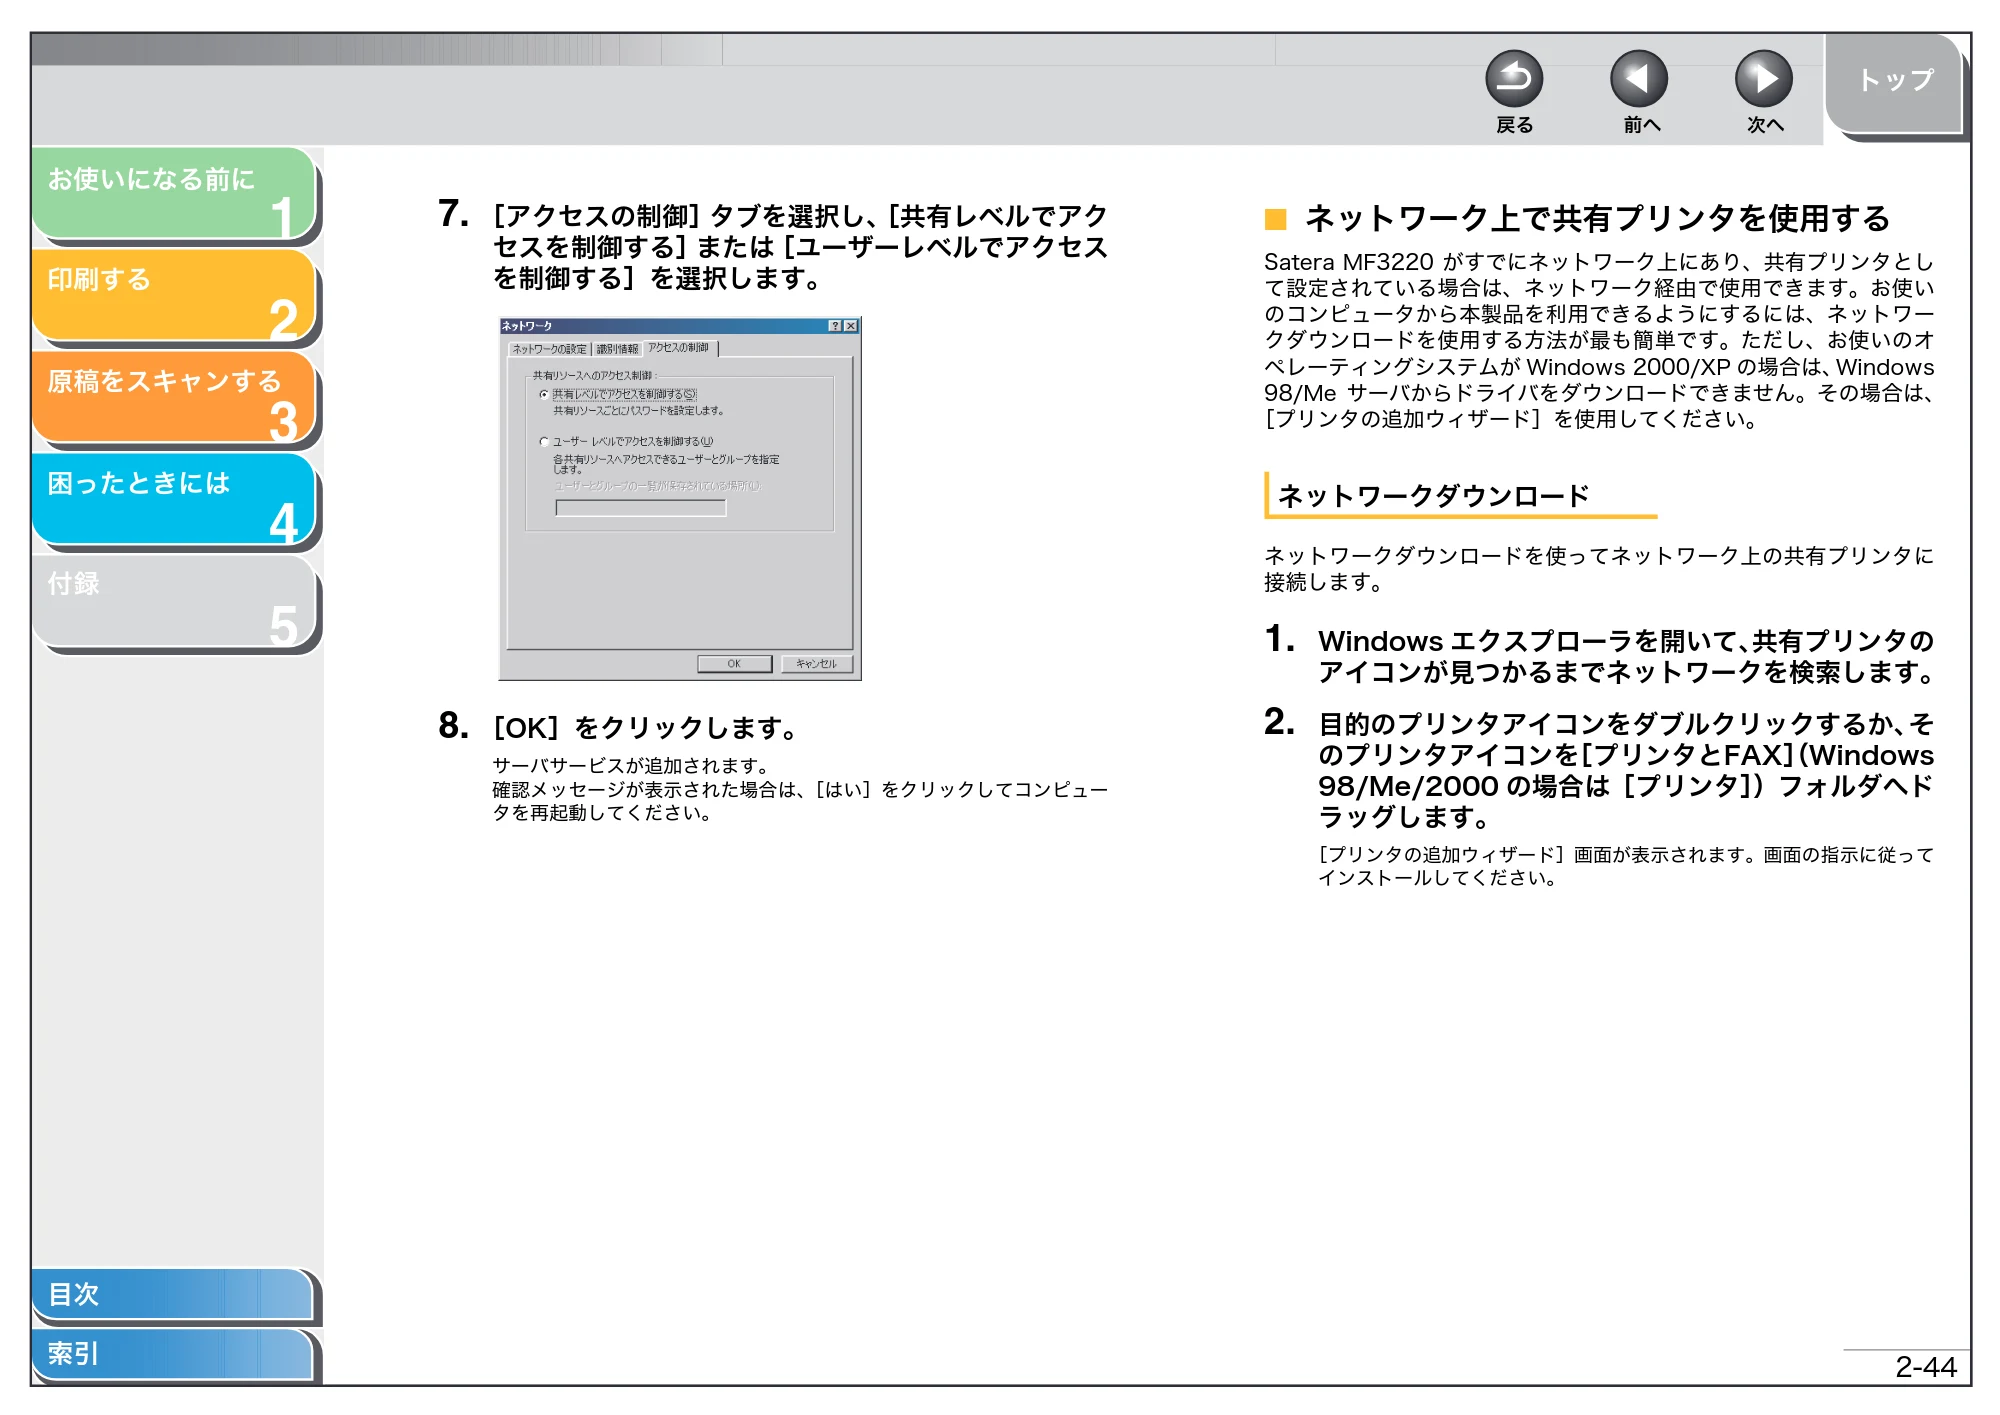Click the キャンセル button in the dialog
Image resolution: width=2000 pixels, height=1415 pixels.
(x=816, y=664)
